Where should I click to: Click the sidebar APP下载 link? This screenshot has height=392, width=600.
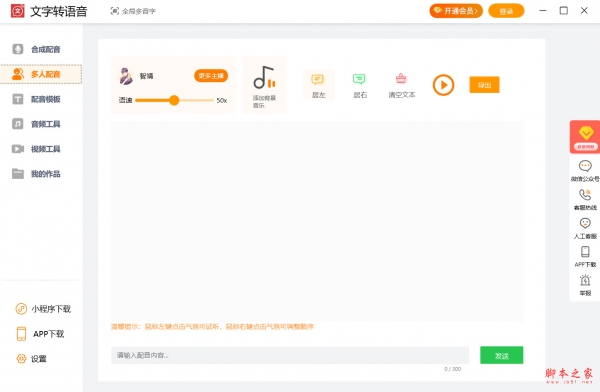click(40, 333)
